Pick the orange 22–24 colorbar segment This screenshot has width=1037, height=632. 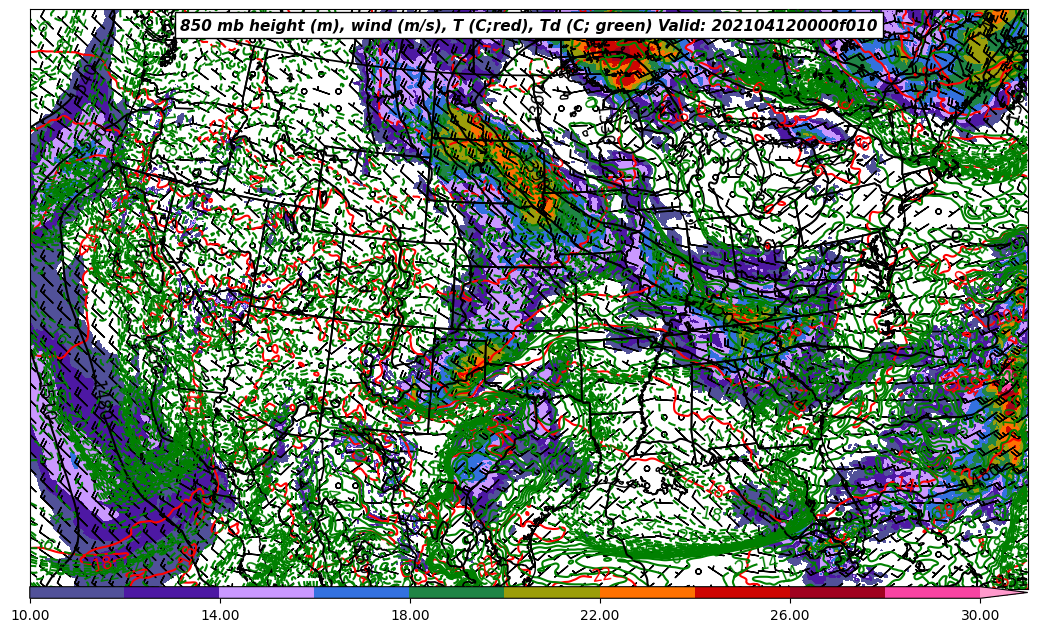click(x=647, y=592)
